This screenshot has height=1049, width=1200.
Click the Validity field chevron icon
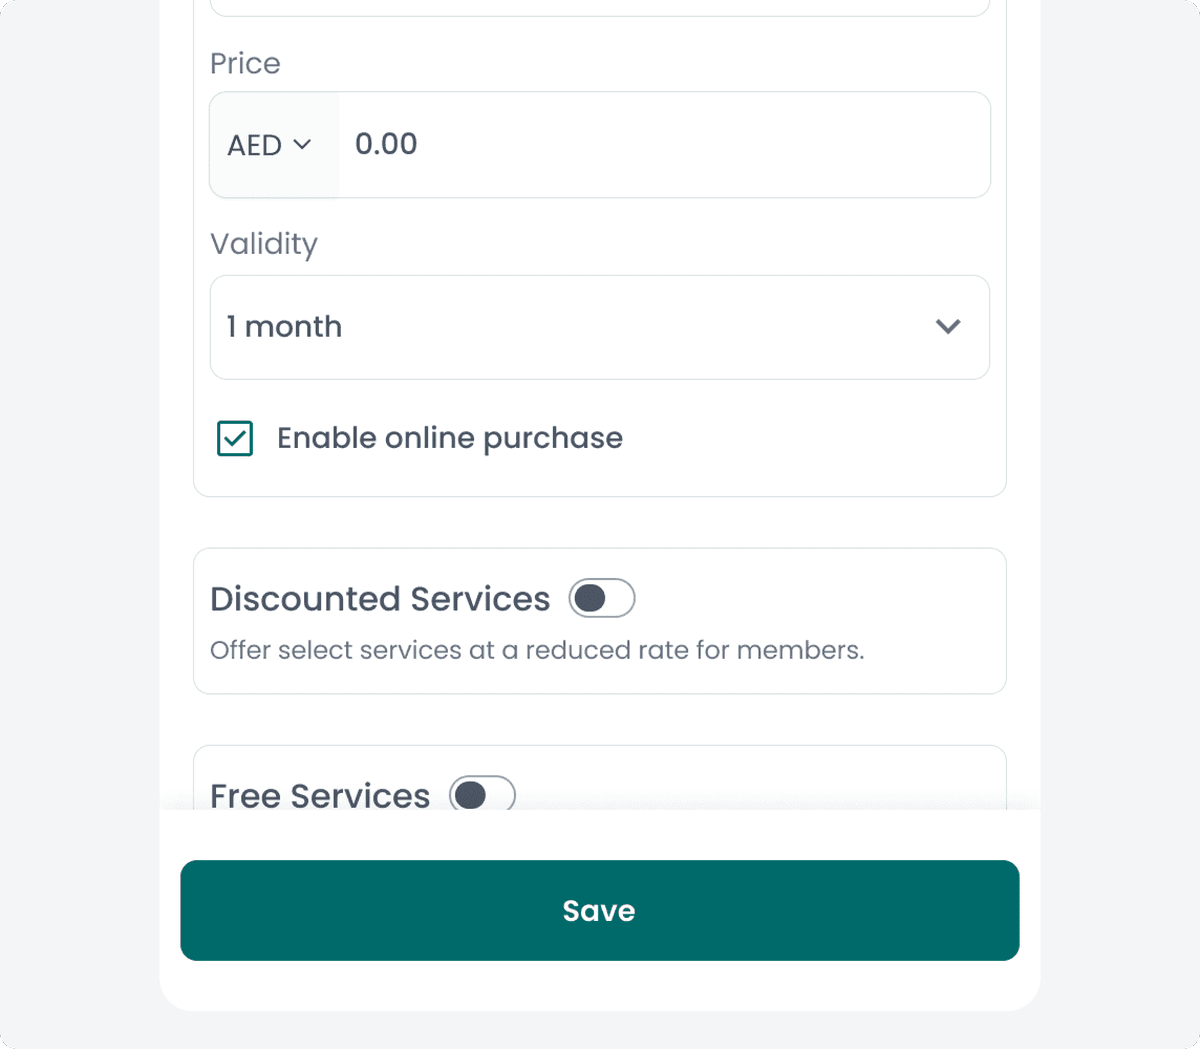click(948, 327)
